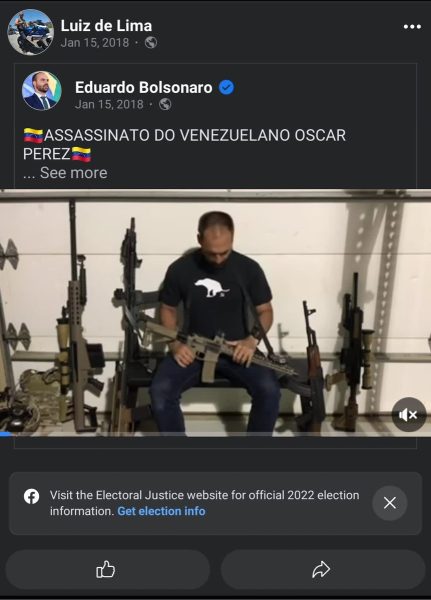This screenshot has height=600, width=431.
Task: Open the Get election info link
Action: pyautogui.click(x=161, y=511)
